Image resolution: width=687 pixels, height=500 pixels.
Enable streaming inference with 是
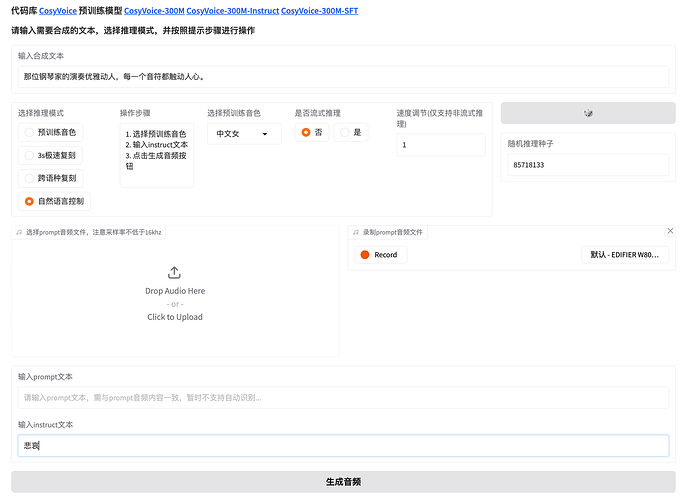(x=345, y=132)
